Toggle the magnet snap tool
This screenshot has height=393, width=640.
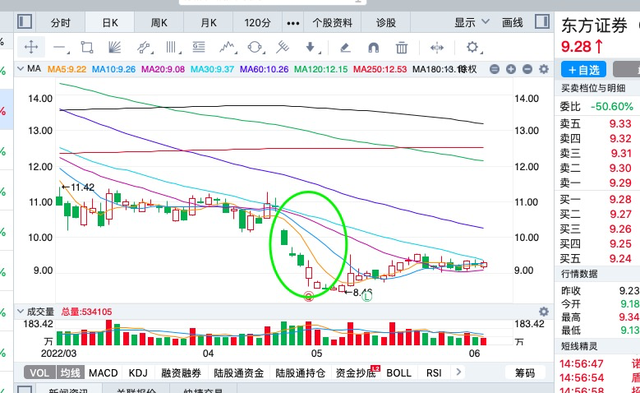coord(373,48)
